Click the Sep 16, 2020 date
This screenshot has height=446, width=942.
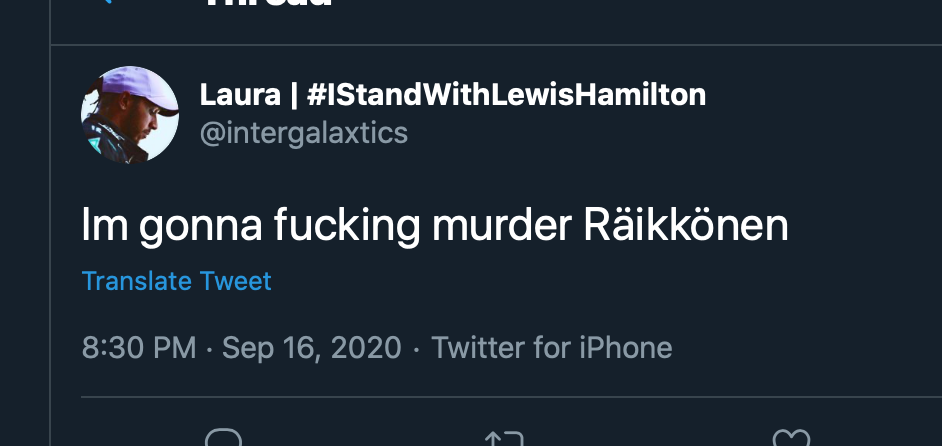point(311,347)
